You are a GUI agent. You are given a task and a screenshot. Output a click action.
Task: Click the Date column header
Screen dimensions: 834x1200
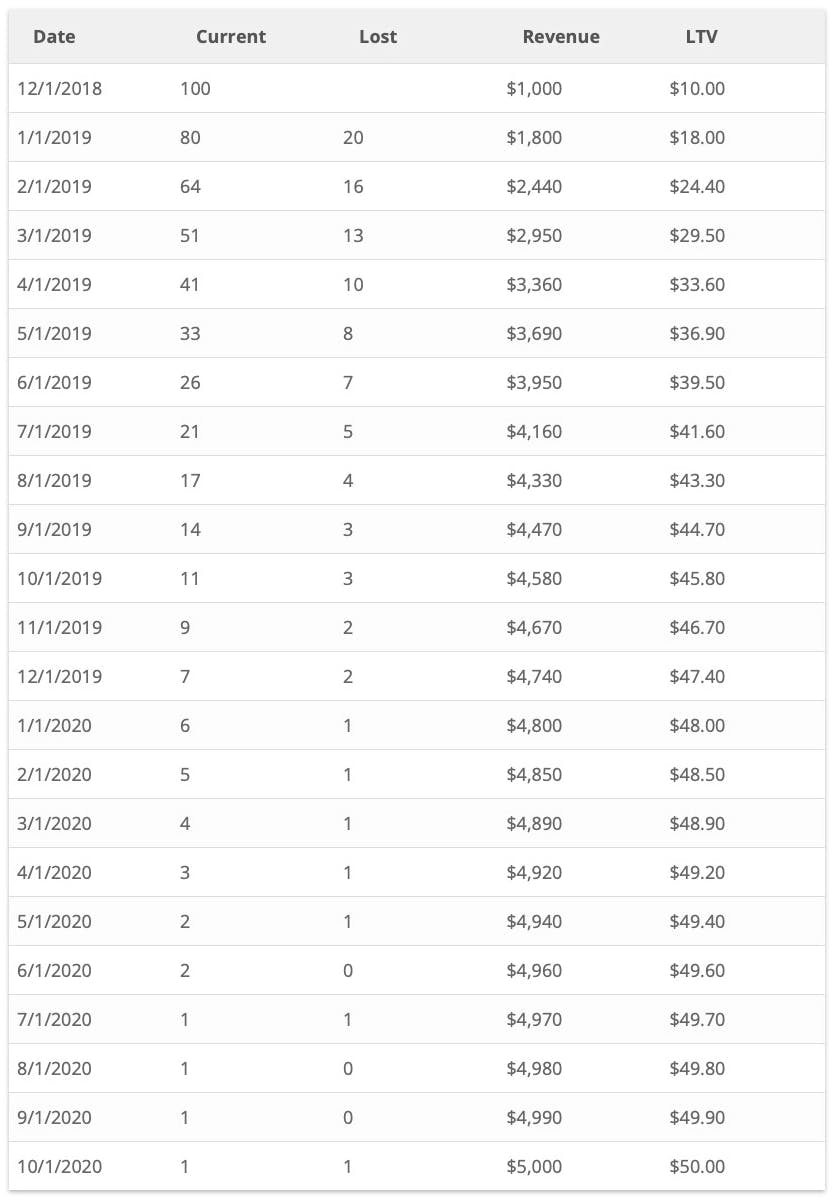[54, 37]
